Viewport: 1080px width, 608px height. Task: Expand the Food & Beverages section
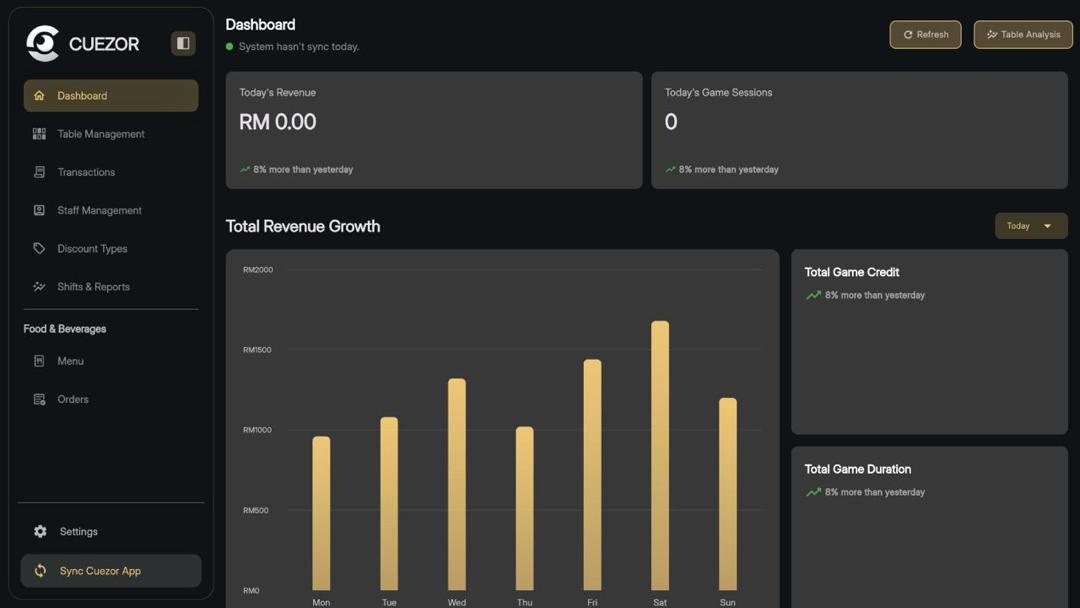pos(64,328)
